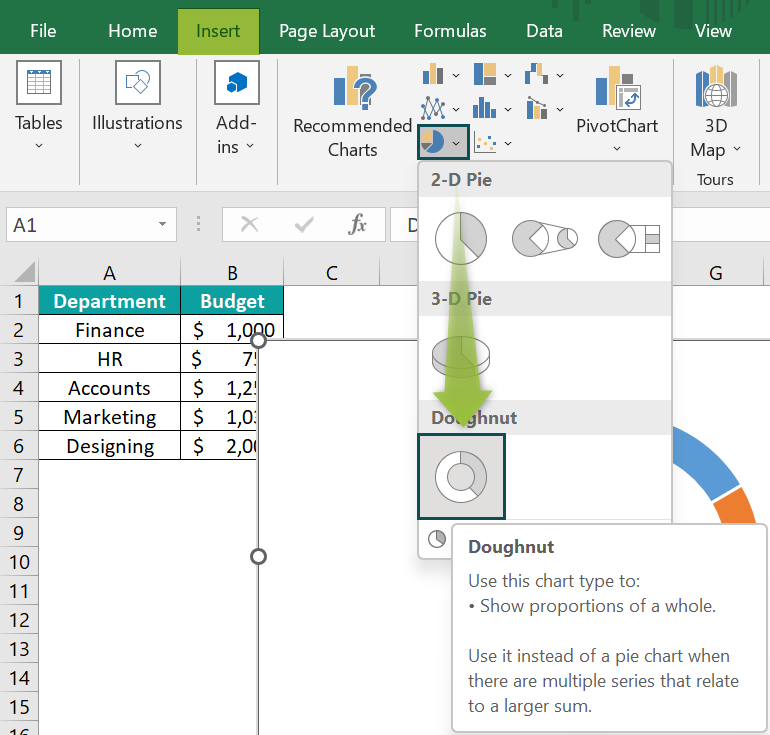Expand the waterfall chart dropdown arrow
Viewport: 770px width, 735px height.
[560, 76]
